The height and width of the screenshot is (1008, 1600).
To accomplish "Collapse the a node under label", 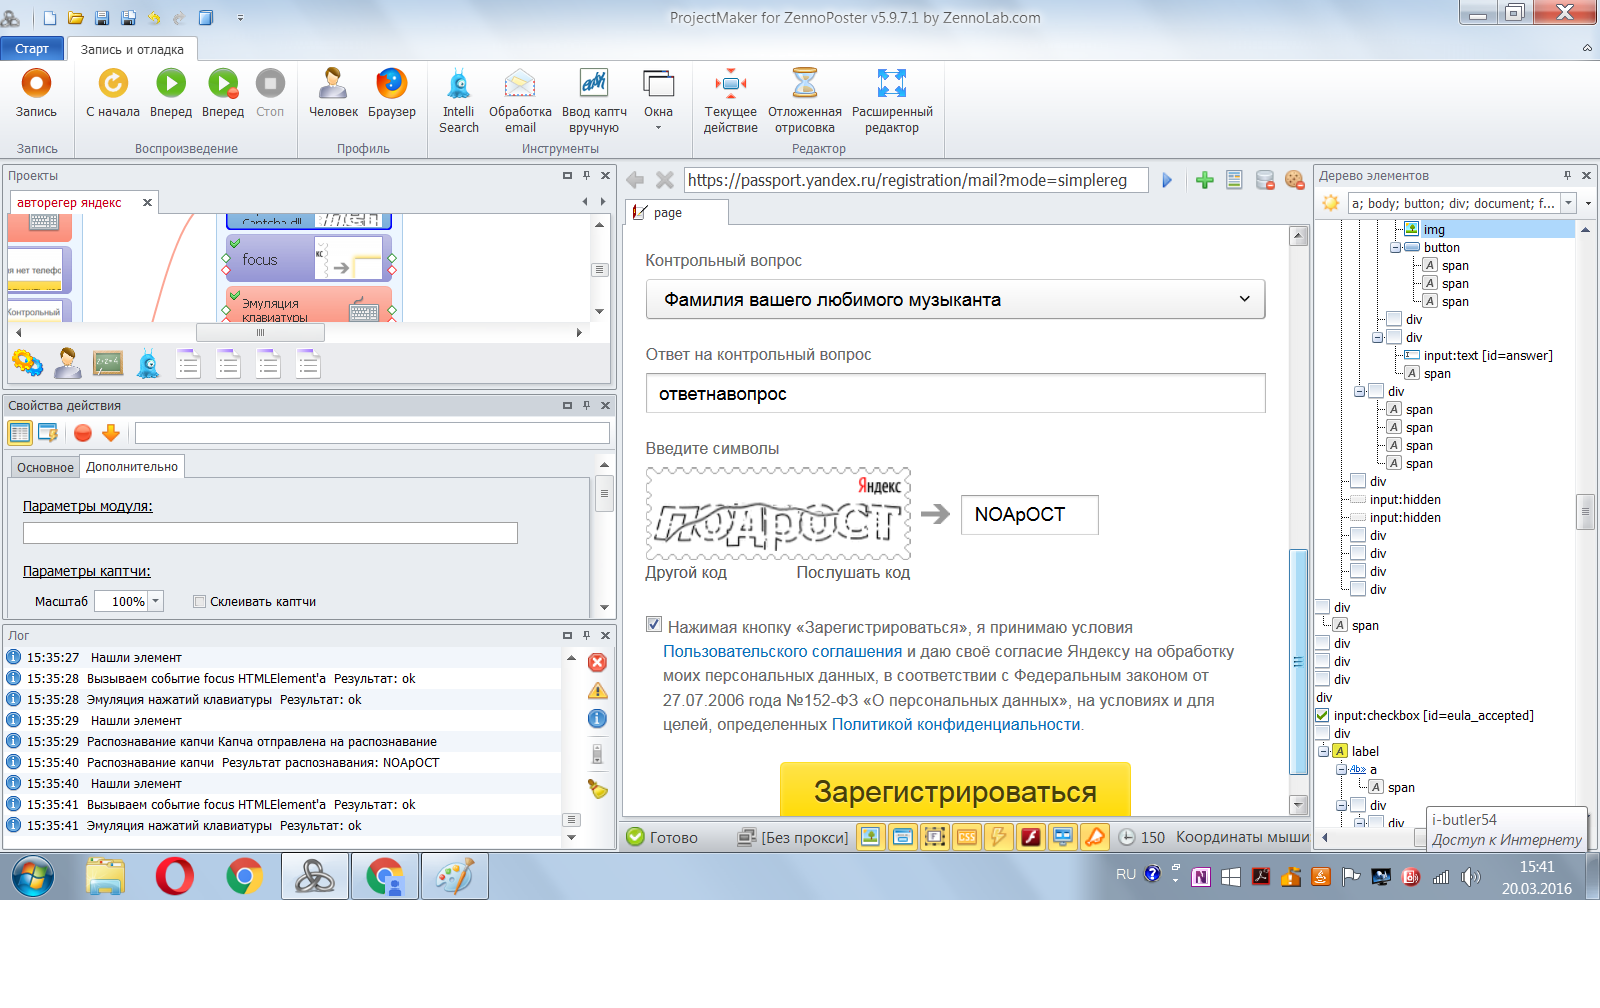I will pyautogui.click(x=1342, y=770).
